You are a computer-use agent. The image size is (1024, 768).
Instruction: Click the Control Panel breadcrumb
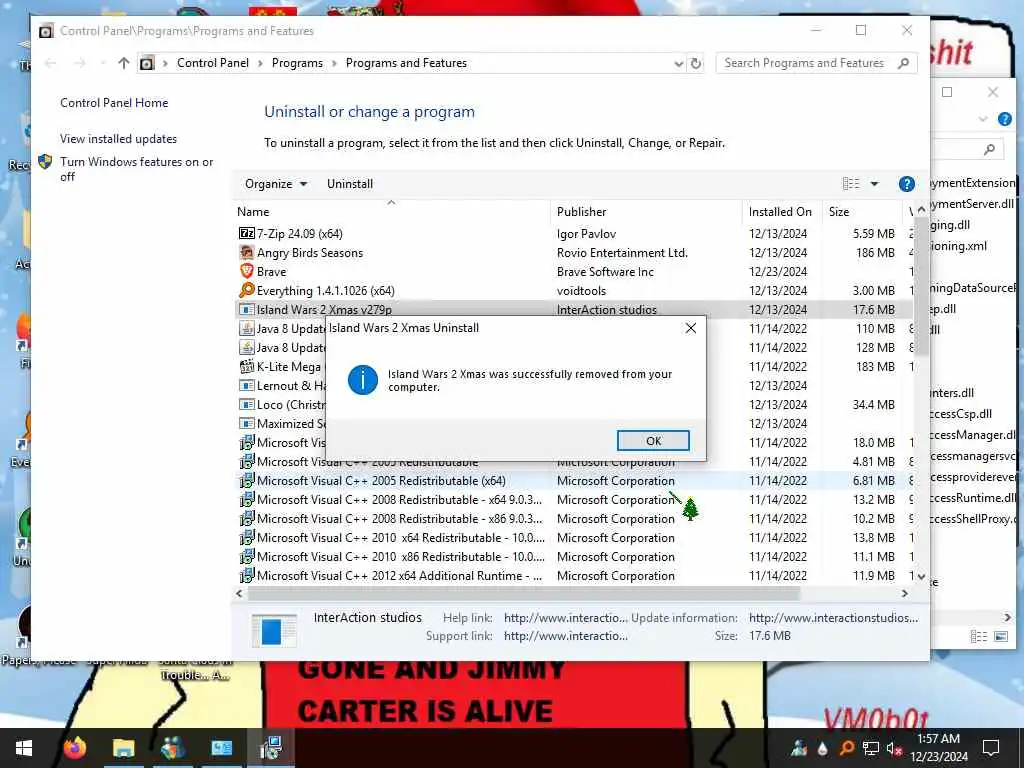point(213,63)
